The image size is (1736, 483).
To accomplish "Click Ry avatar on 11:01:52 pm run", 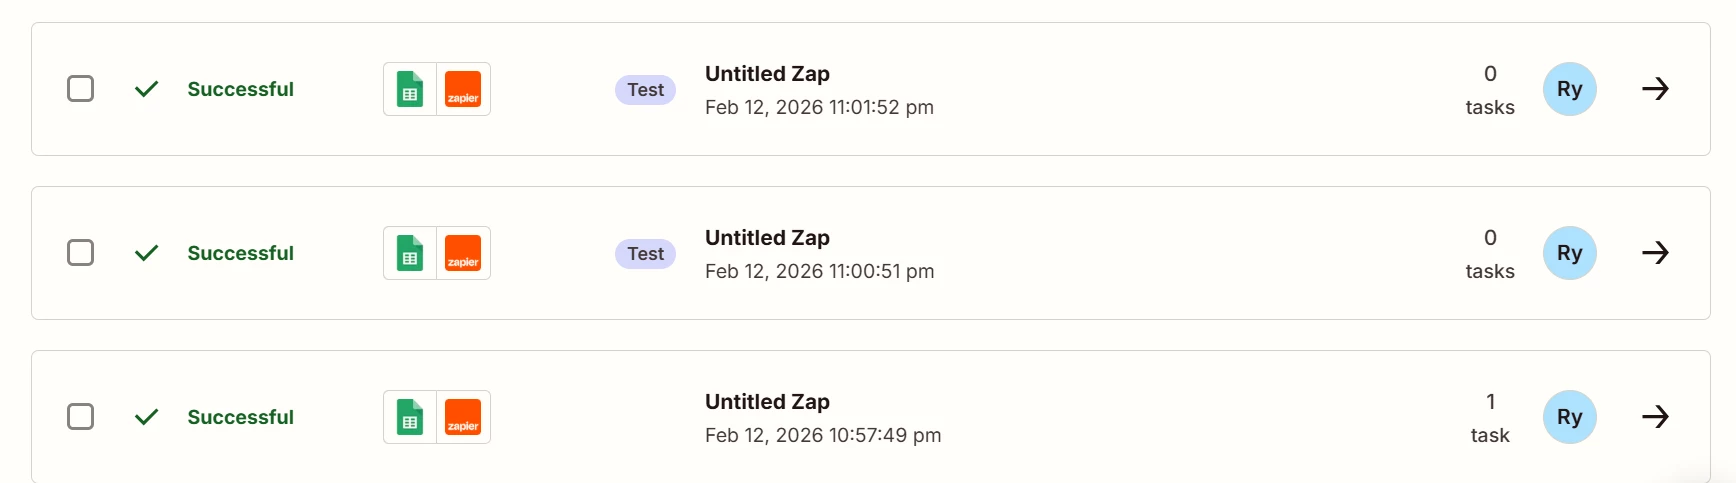I will [x=1569, y=89].
